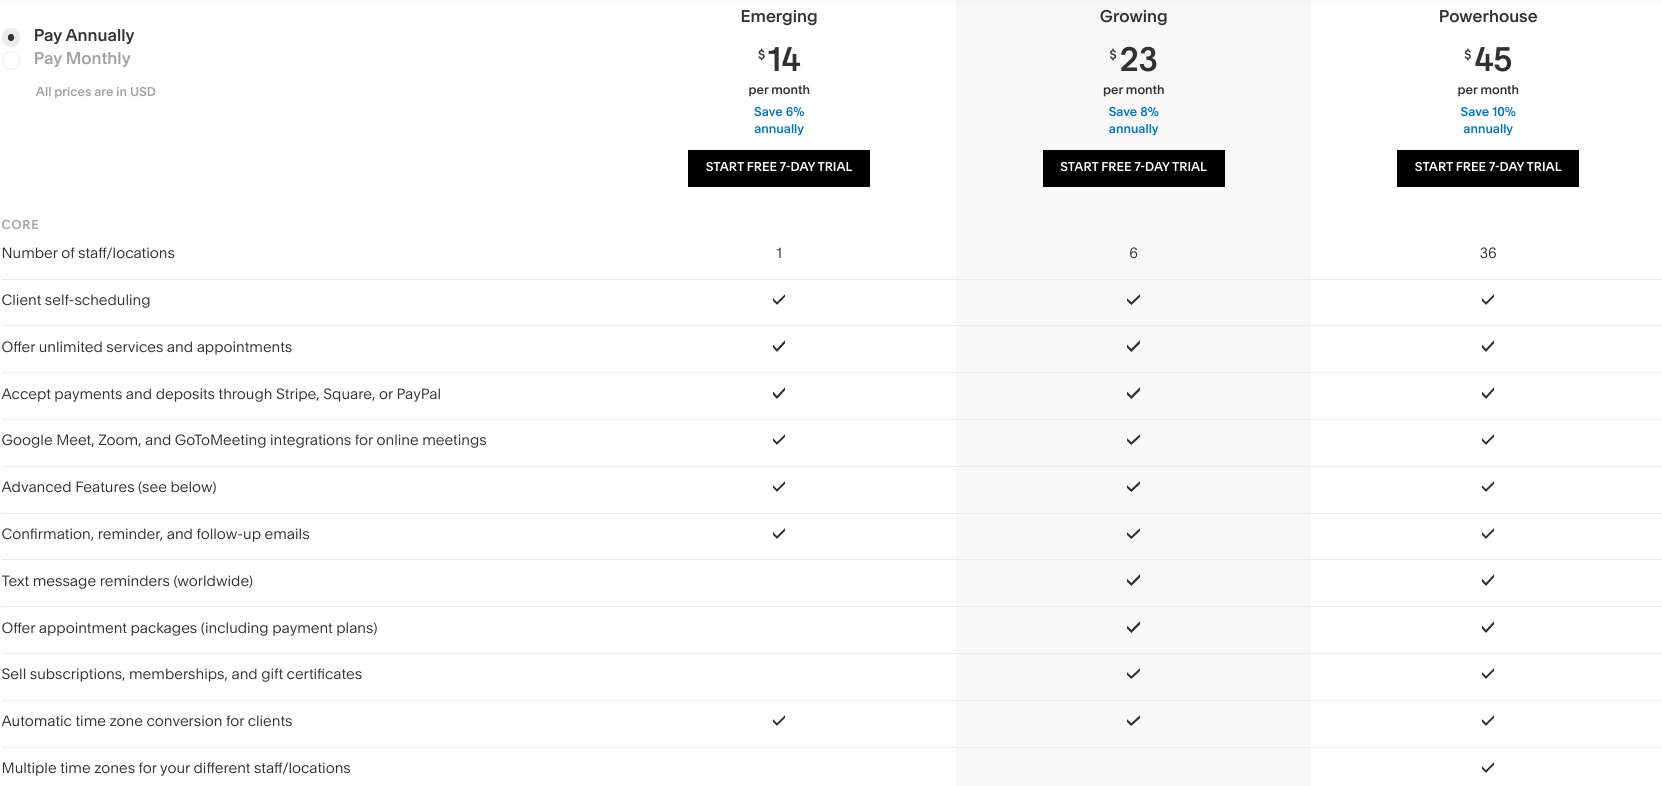Click Save 6% annually link under Emerging

click(x=779, y=120)
